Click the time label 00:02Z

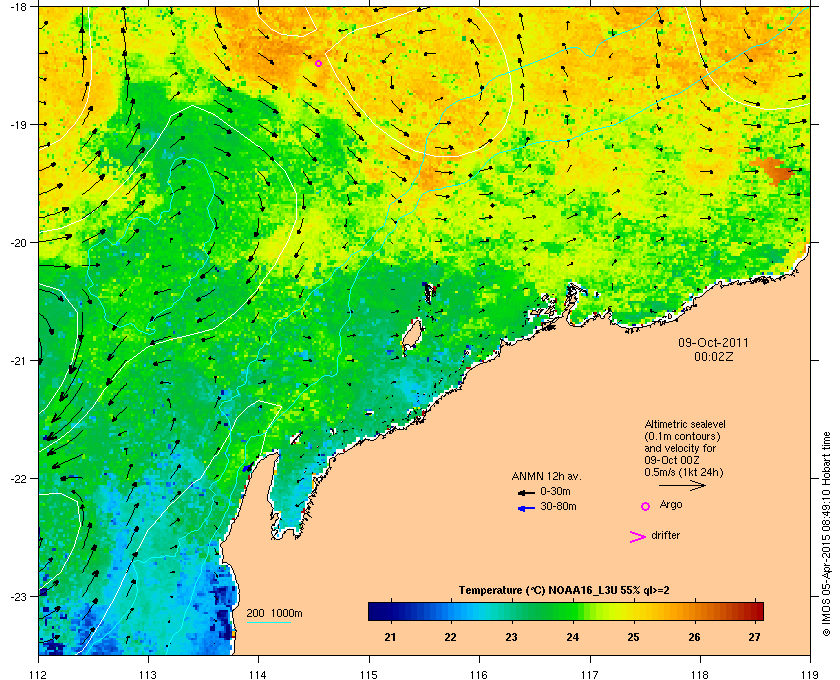coord(713,356)
